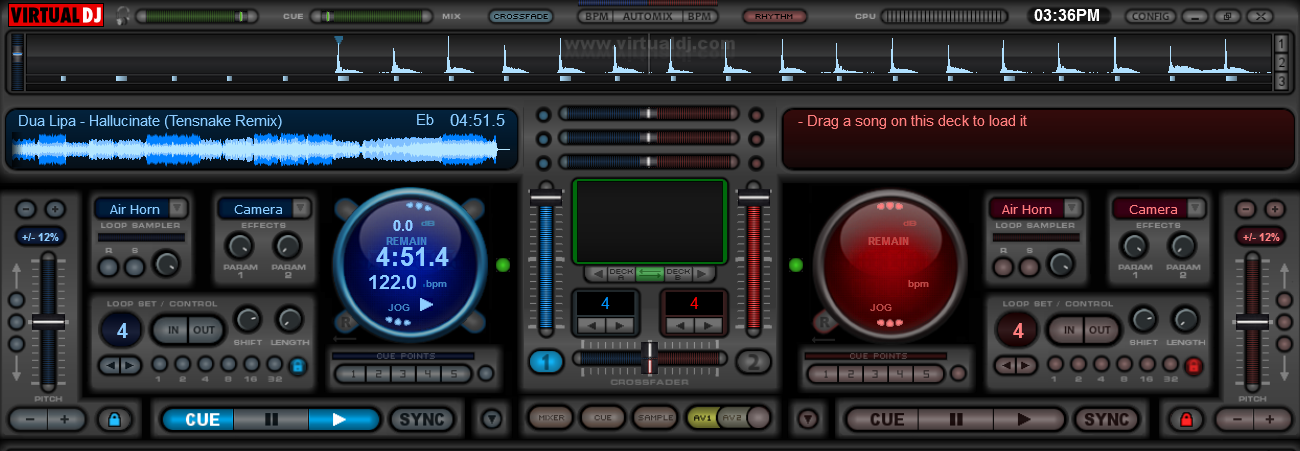Click the right deck Length knob
The width and height of the screenshot is (1300, 451).
coord(1186,319)
